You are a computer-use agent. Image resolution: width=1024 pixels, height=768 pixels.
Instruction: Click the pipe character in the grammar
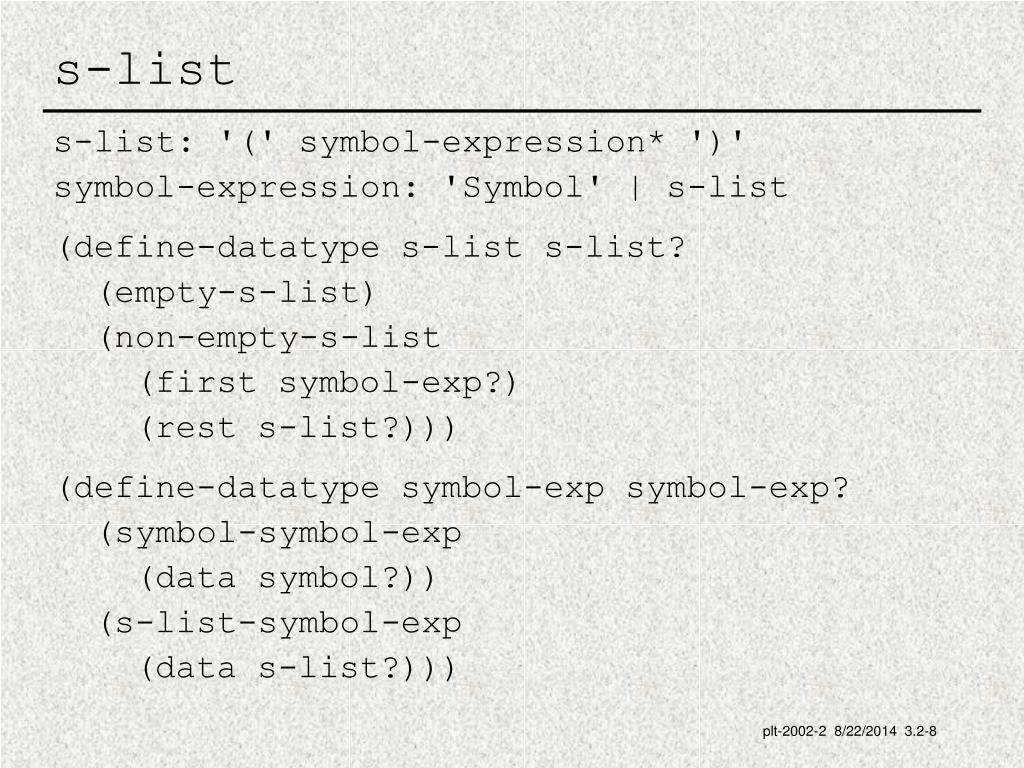click(634, 187)
